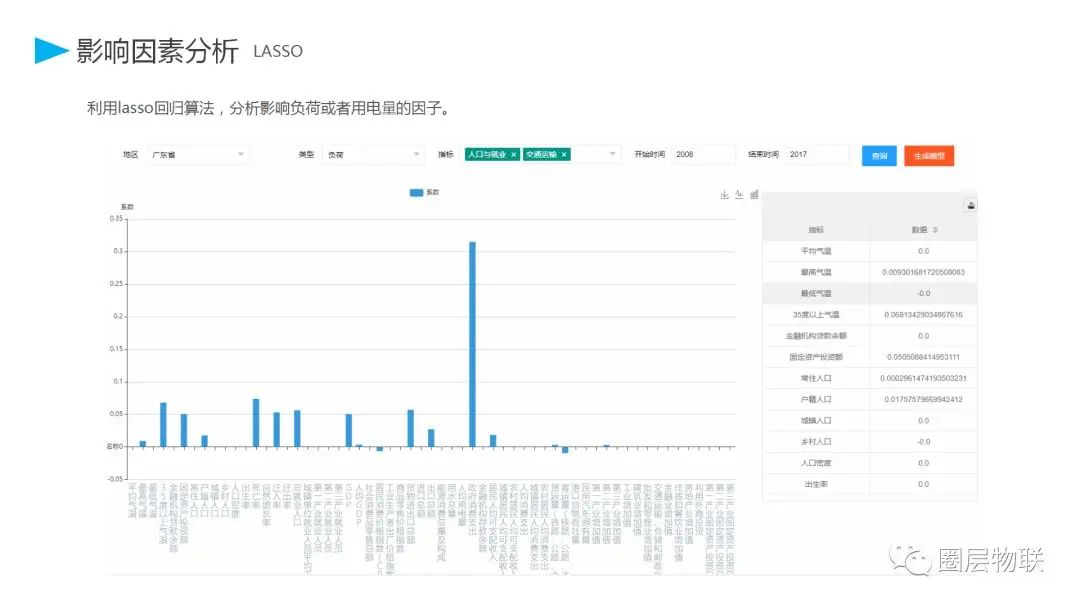Switch chart to bar view icon
Image resolution: width=1080 pixels, height=608 pixels.
[754, 195]
